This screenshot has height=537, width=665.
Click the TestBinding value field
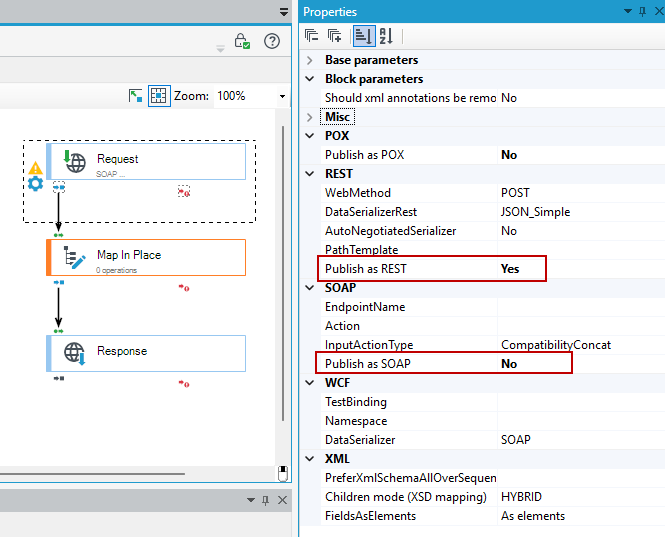coord(581,402)
